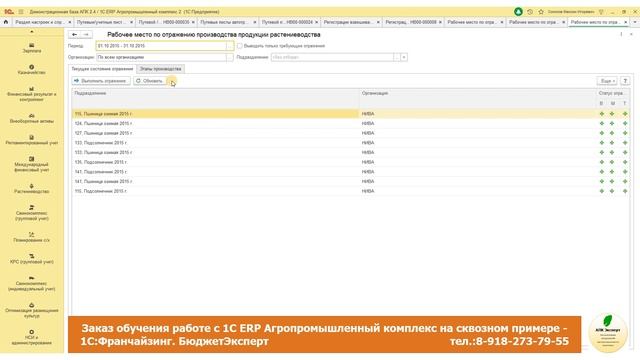Open settings dropdown next to the user name

tap(601, 12)
